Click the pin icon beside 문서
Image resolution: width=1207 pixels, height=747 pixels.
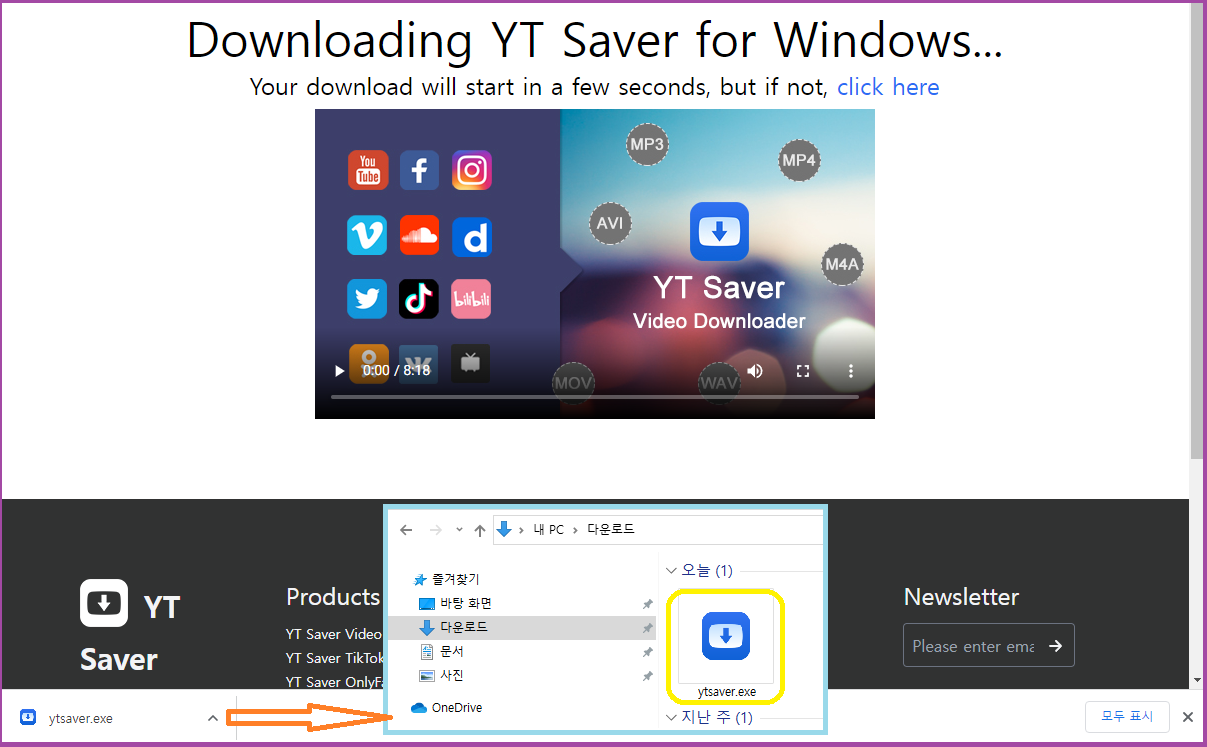point(647,652)
